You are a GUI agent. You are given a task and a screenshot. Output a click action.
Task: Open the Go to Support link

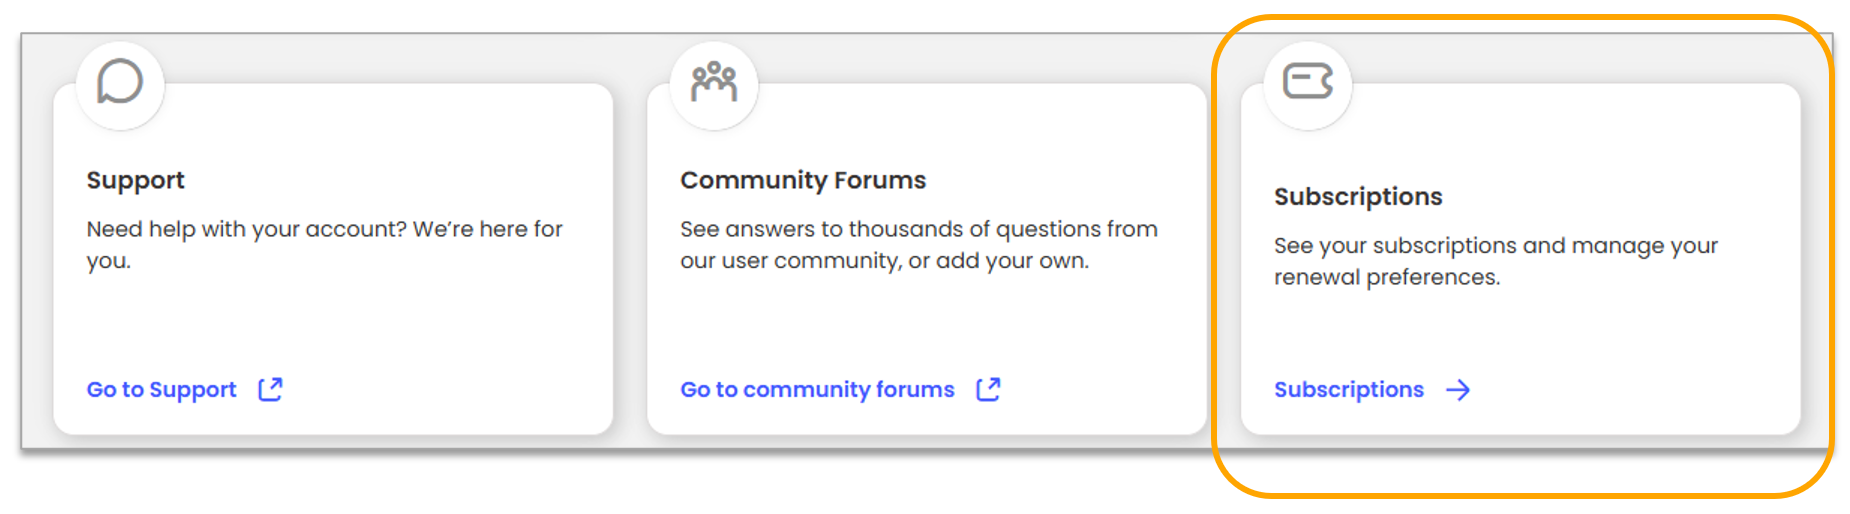pos(161,390)
